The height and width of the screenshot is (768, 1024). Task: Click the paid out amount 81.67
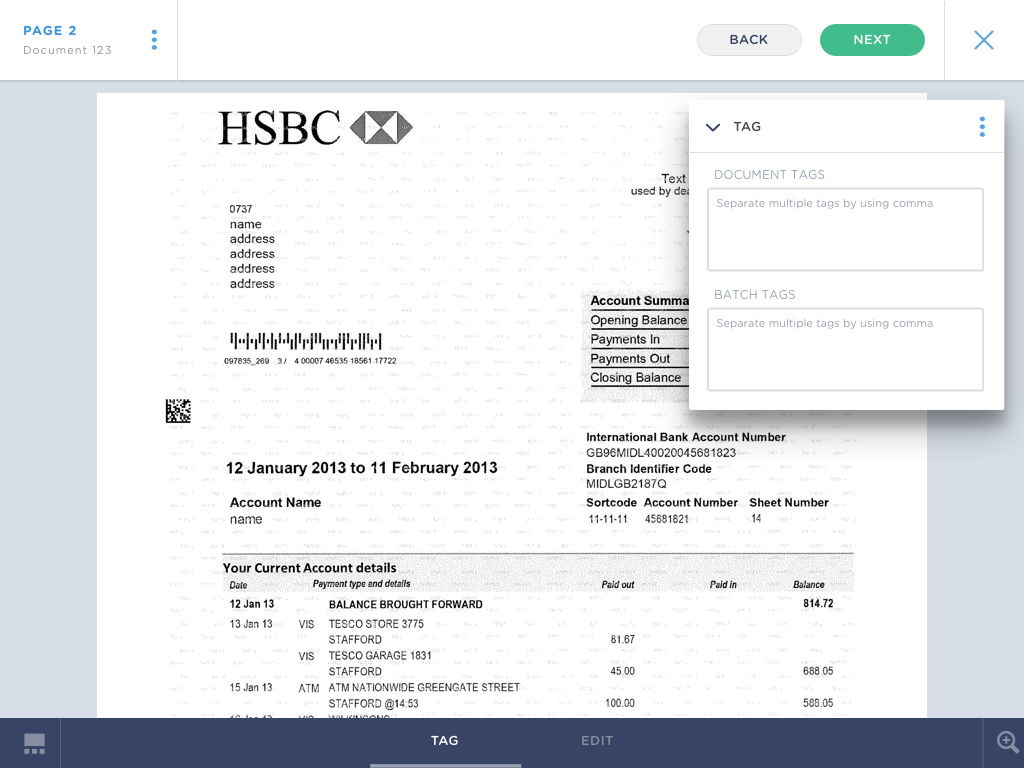coord(622,639)
